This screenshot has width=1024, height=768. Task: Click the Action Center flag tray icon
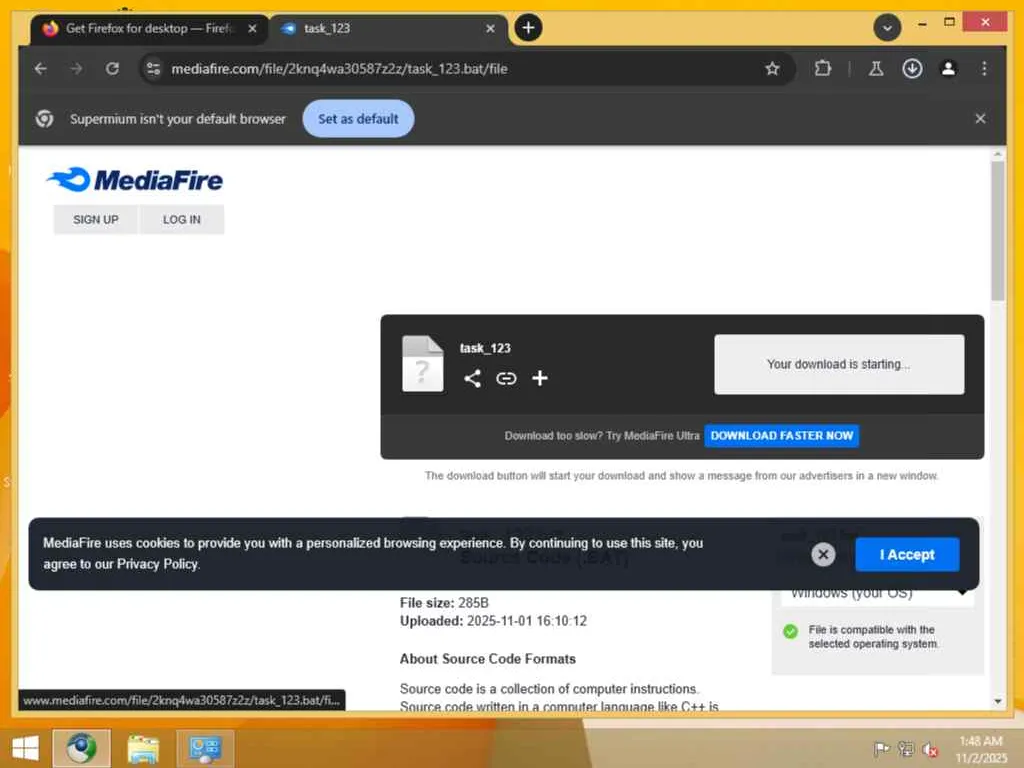[x=882, y=749]
